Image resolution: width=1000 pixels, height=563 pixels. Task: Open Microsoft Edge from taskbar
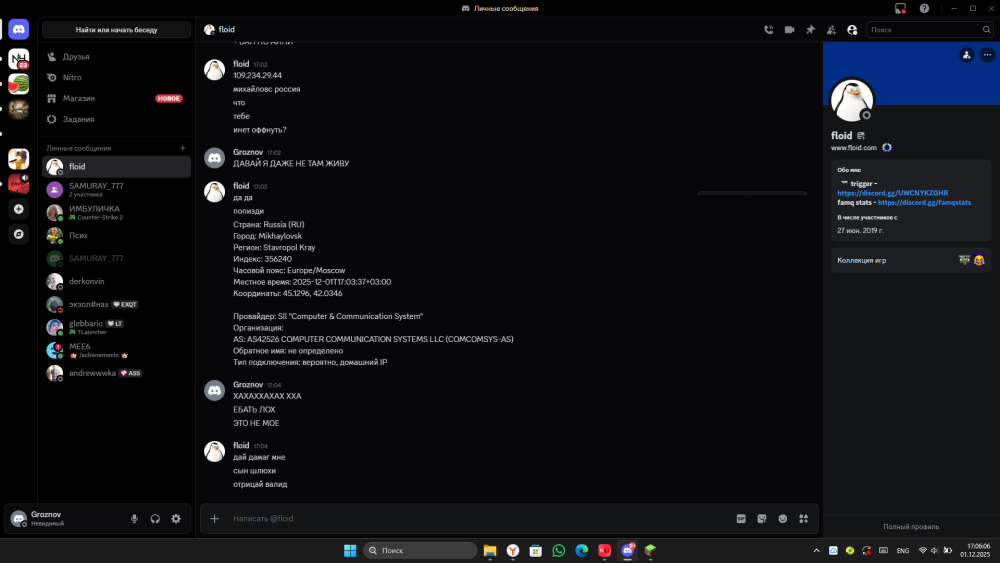(582, 550)
